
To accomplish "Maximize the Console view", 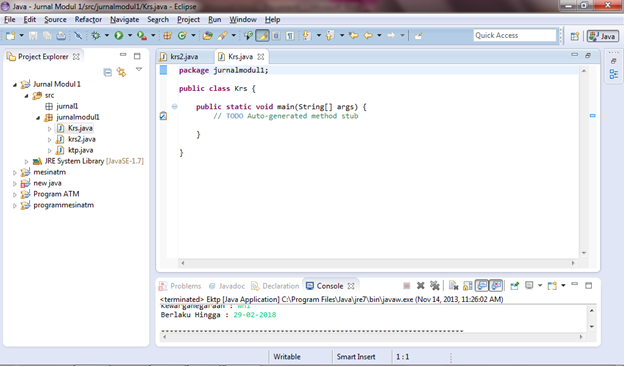I will pyautogui.click(x=589, y=285).
